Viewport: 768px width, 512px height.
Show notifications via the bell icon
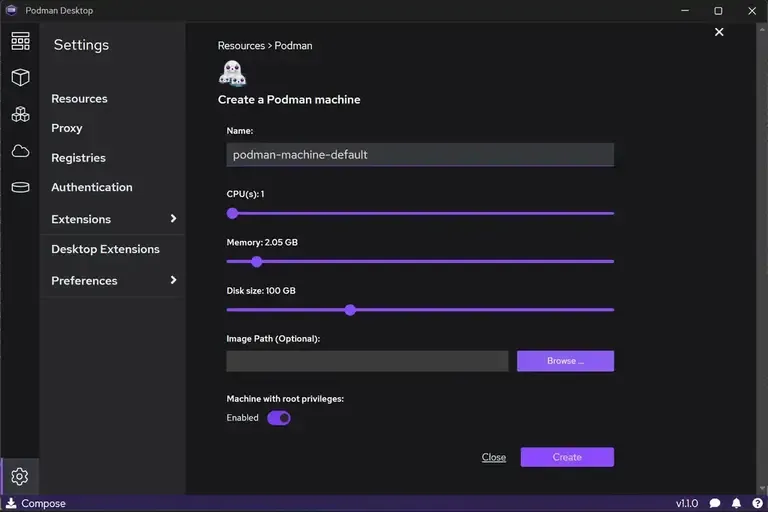pos(736,503)
